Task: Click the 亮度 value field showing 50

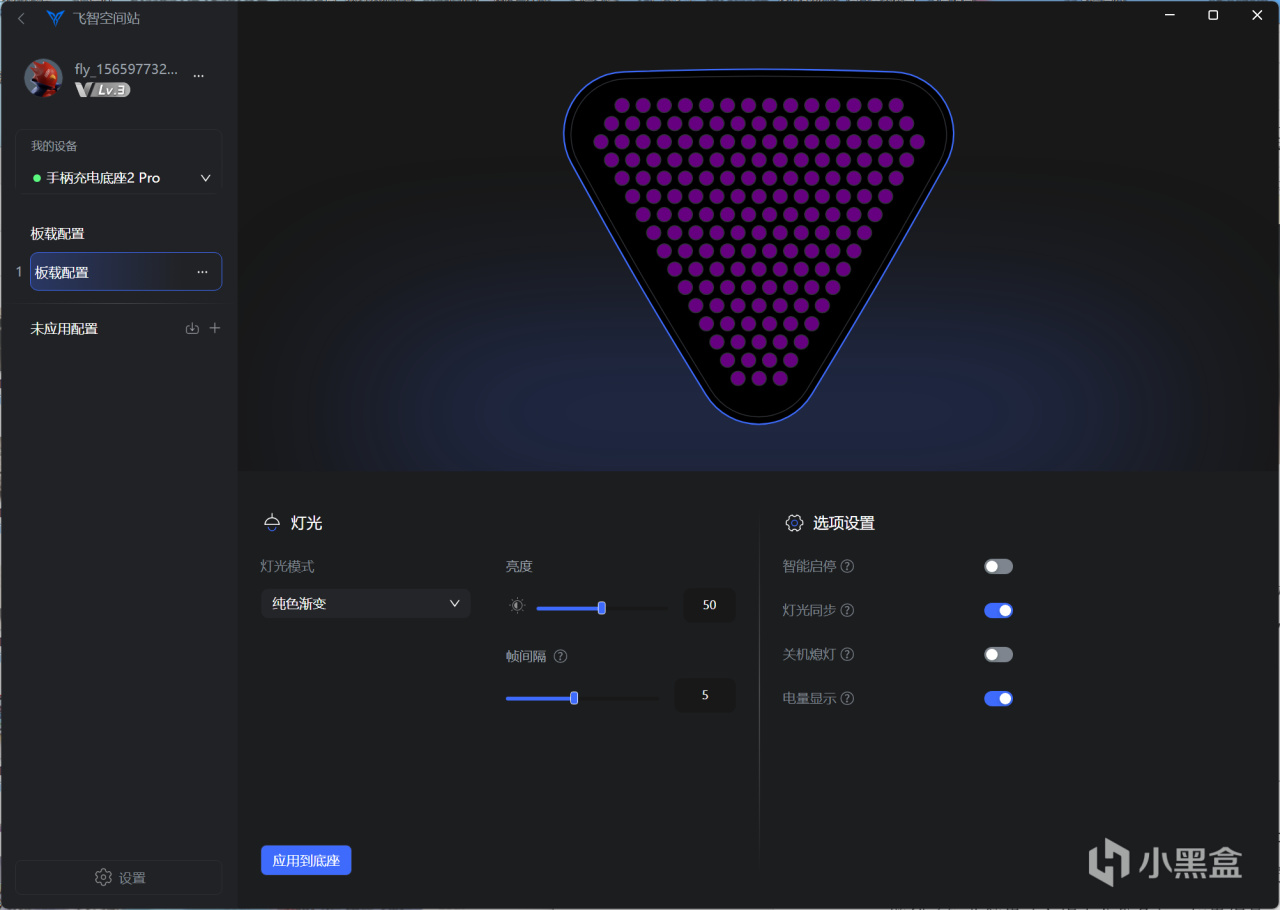Action: pyautogui.click(x=709, y=605)
